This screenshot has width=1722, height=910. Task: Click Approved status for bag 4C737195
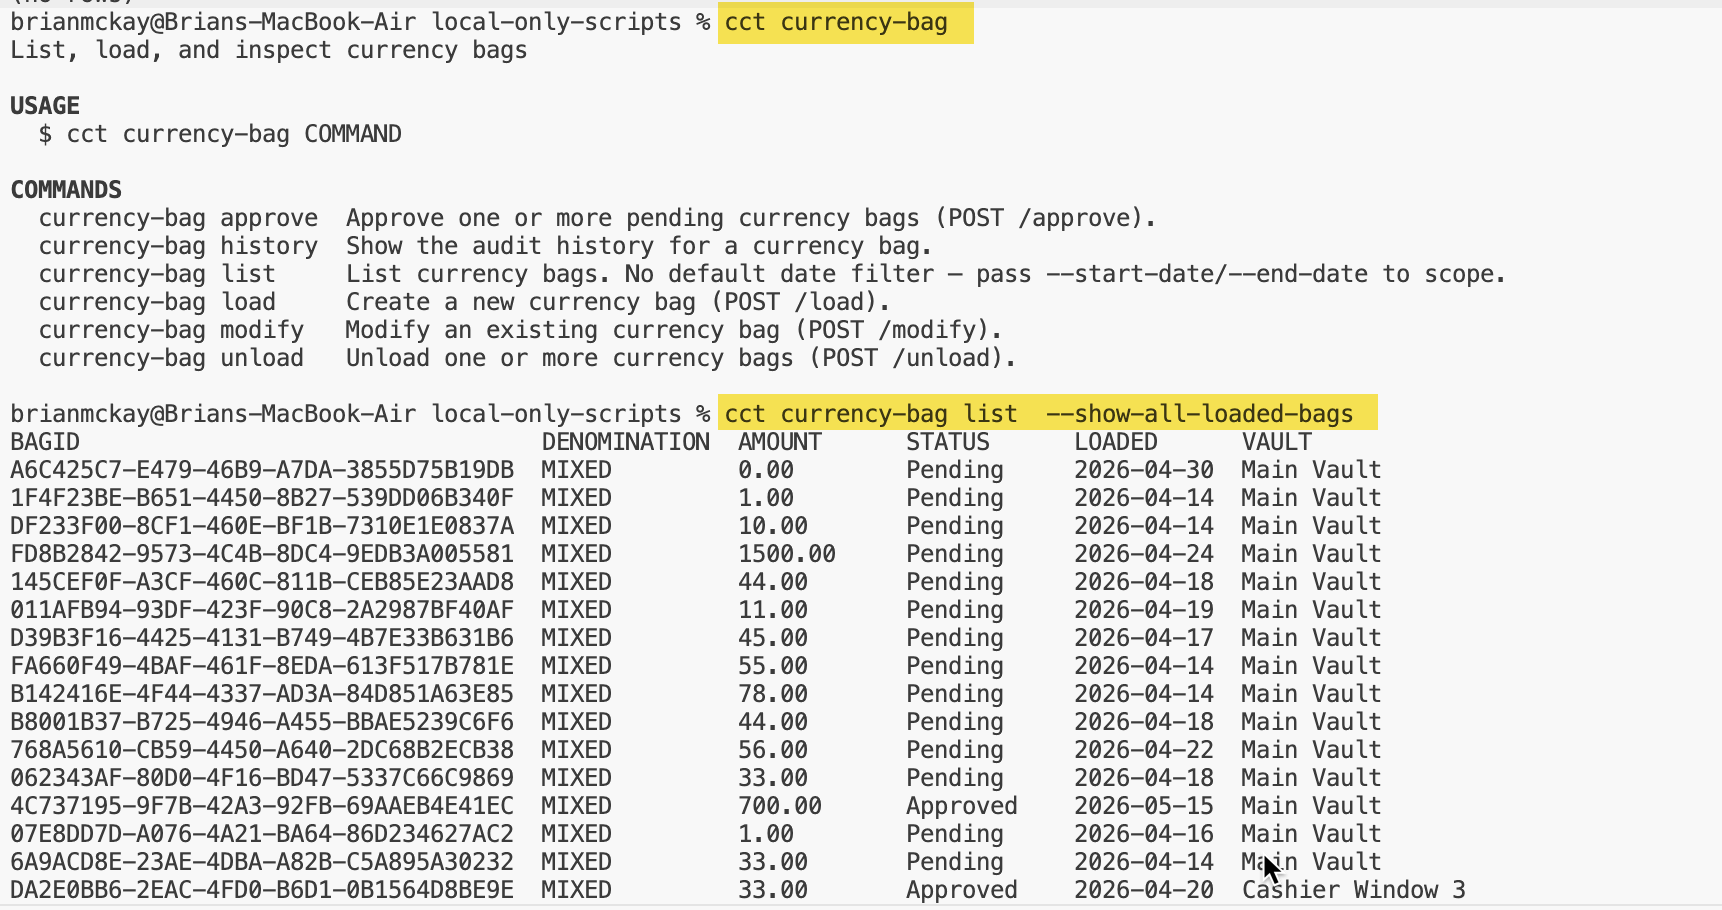pos(962,806)
